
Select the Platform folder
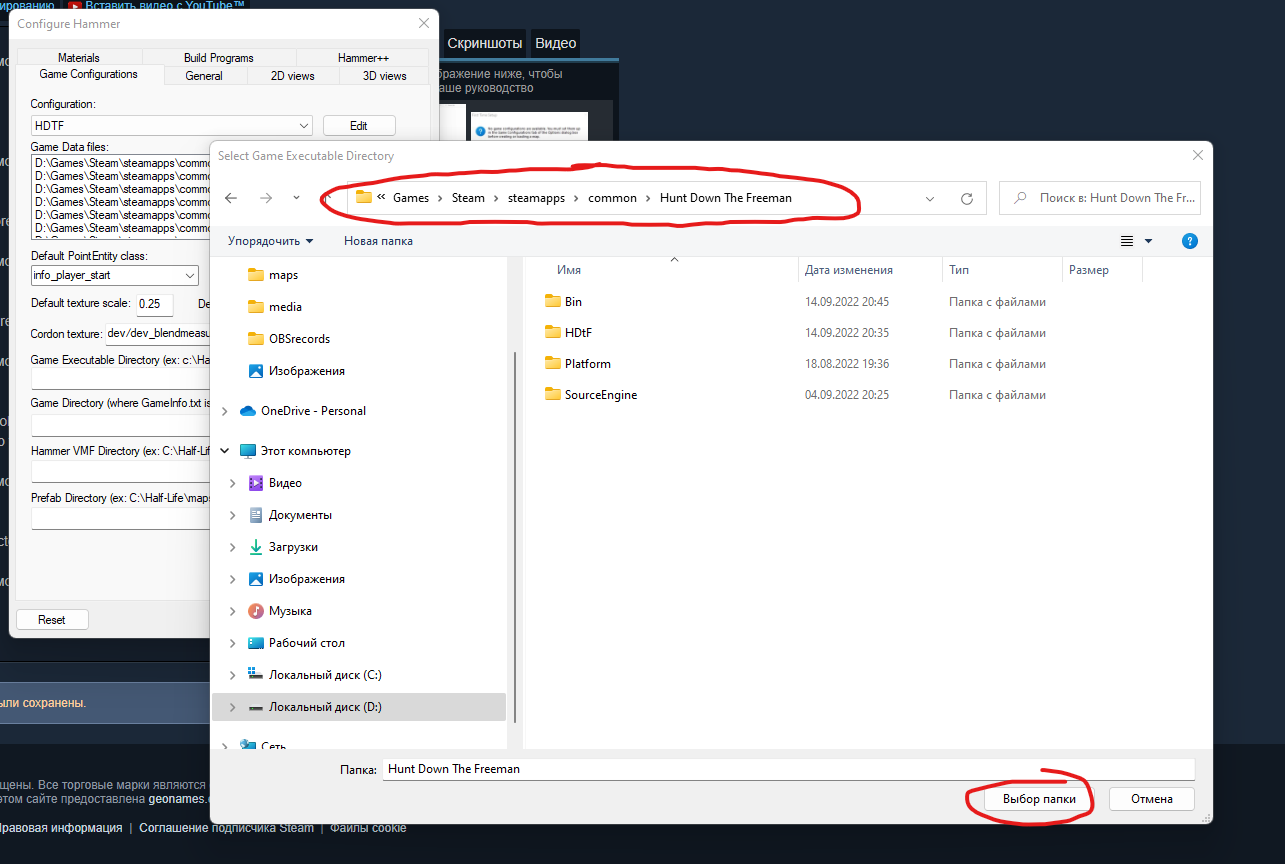(x=587, y=364)
